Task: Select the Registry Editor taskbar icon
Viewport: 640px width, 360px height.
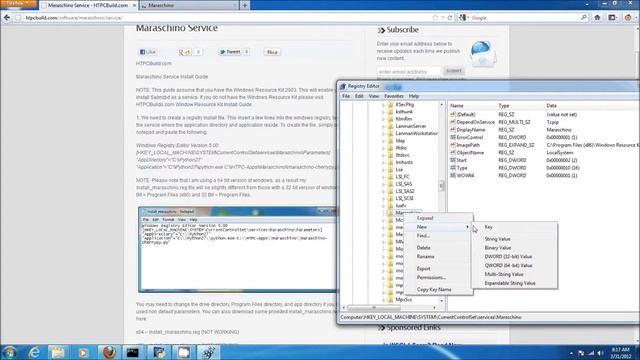Action: 208,352
